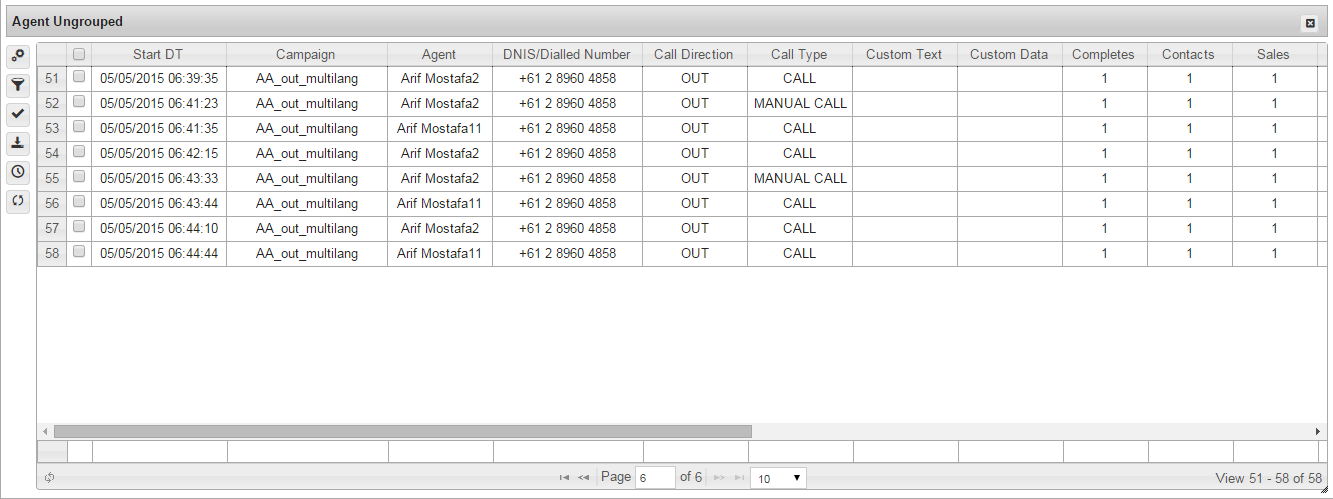Click the checkmark icon in left toolbar

(x=17, y=114)
